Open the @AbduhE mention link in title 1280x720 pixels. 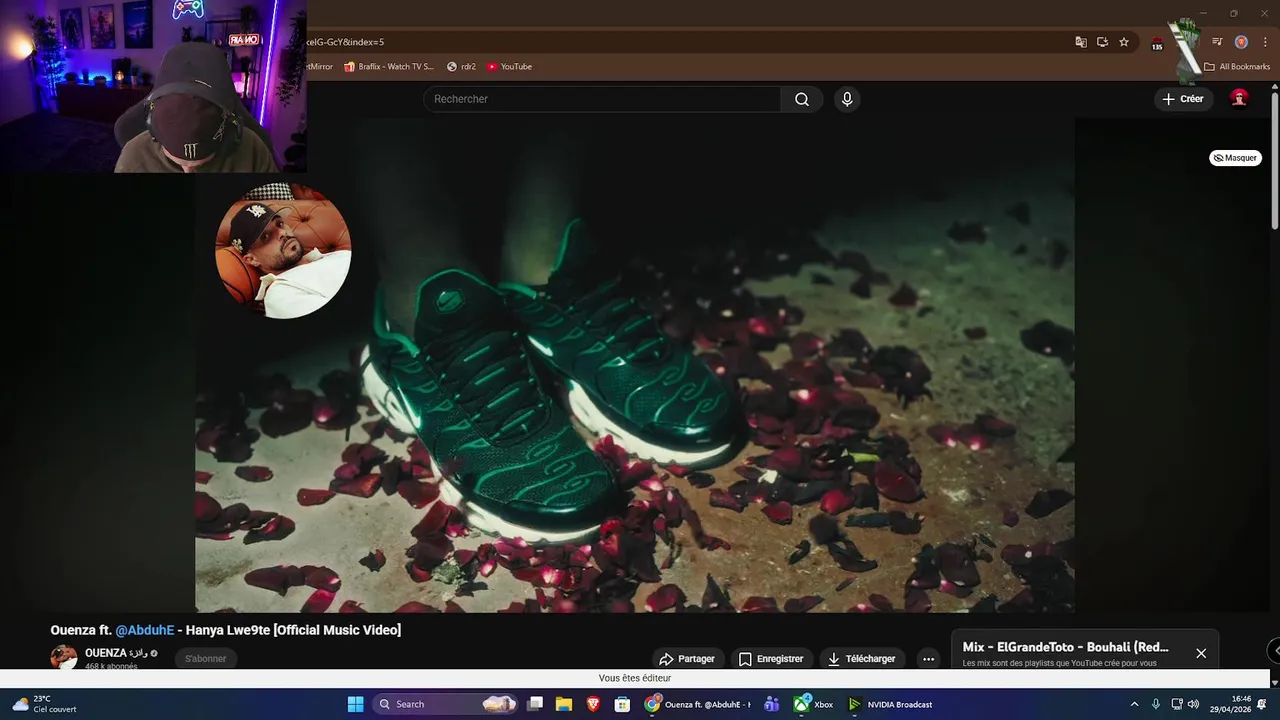click(x=144, y=630)
